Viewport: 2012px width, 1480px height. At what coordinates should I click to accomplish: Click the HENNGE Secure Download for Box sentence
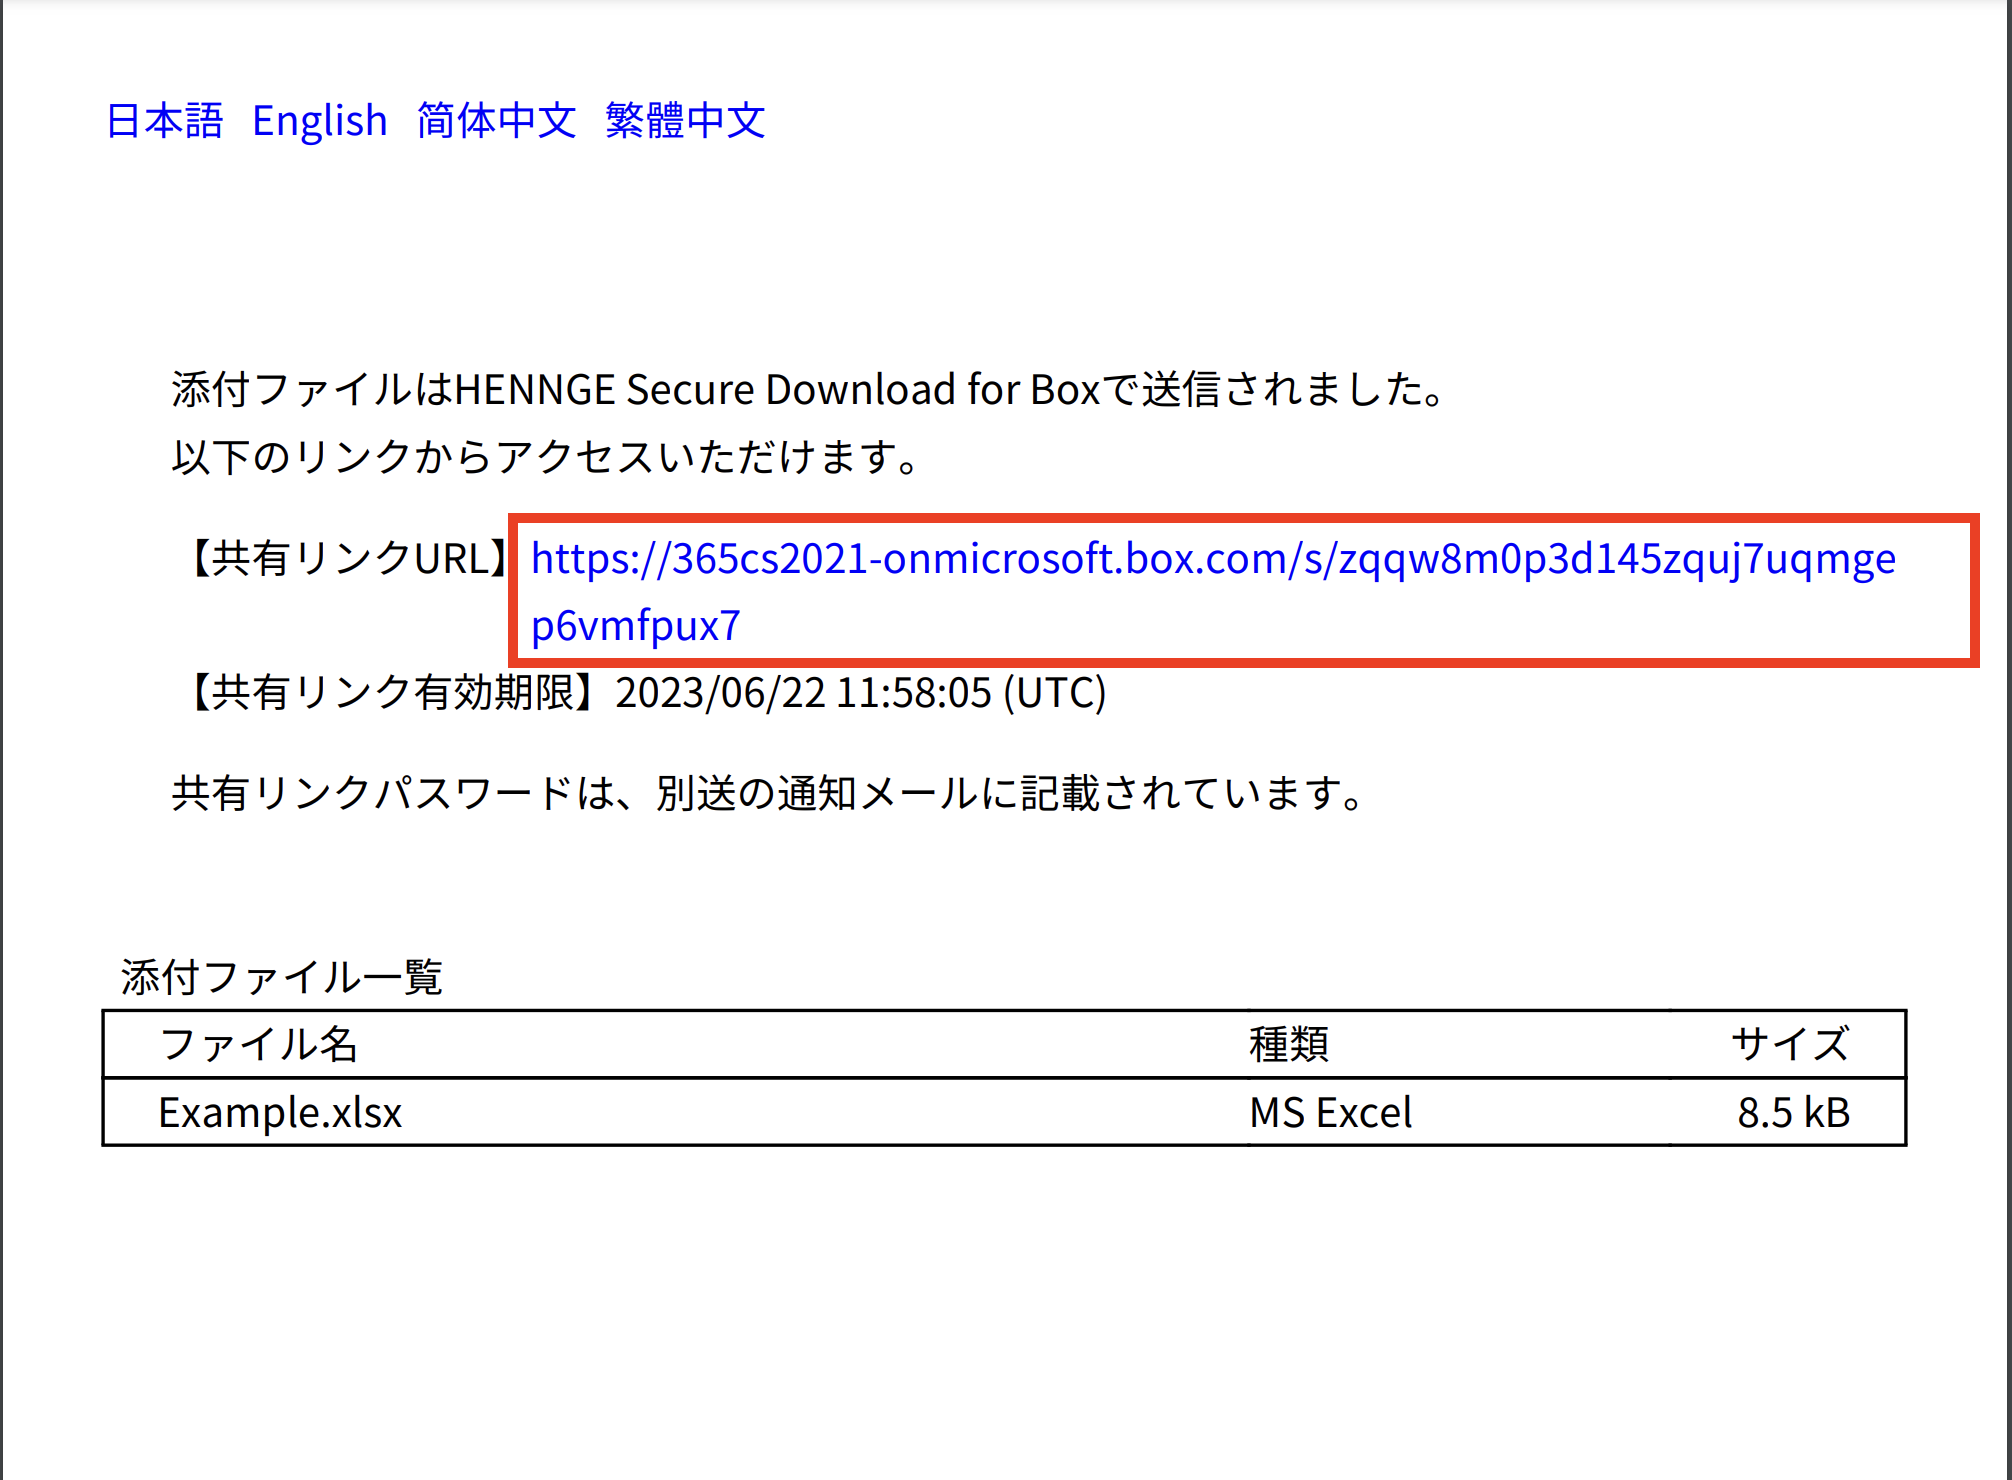click(x=809, y=389)
